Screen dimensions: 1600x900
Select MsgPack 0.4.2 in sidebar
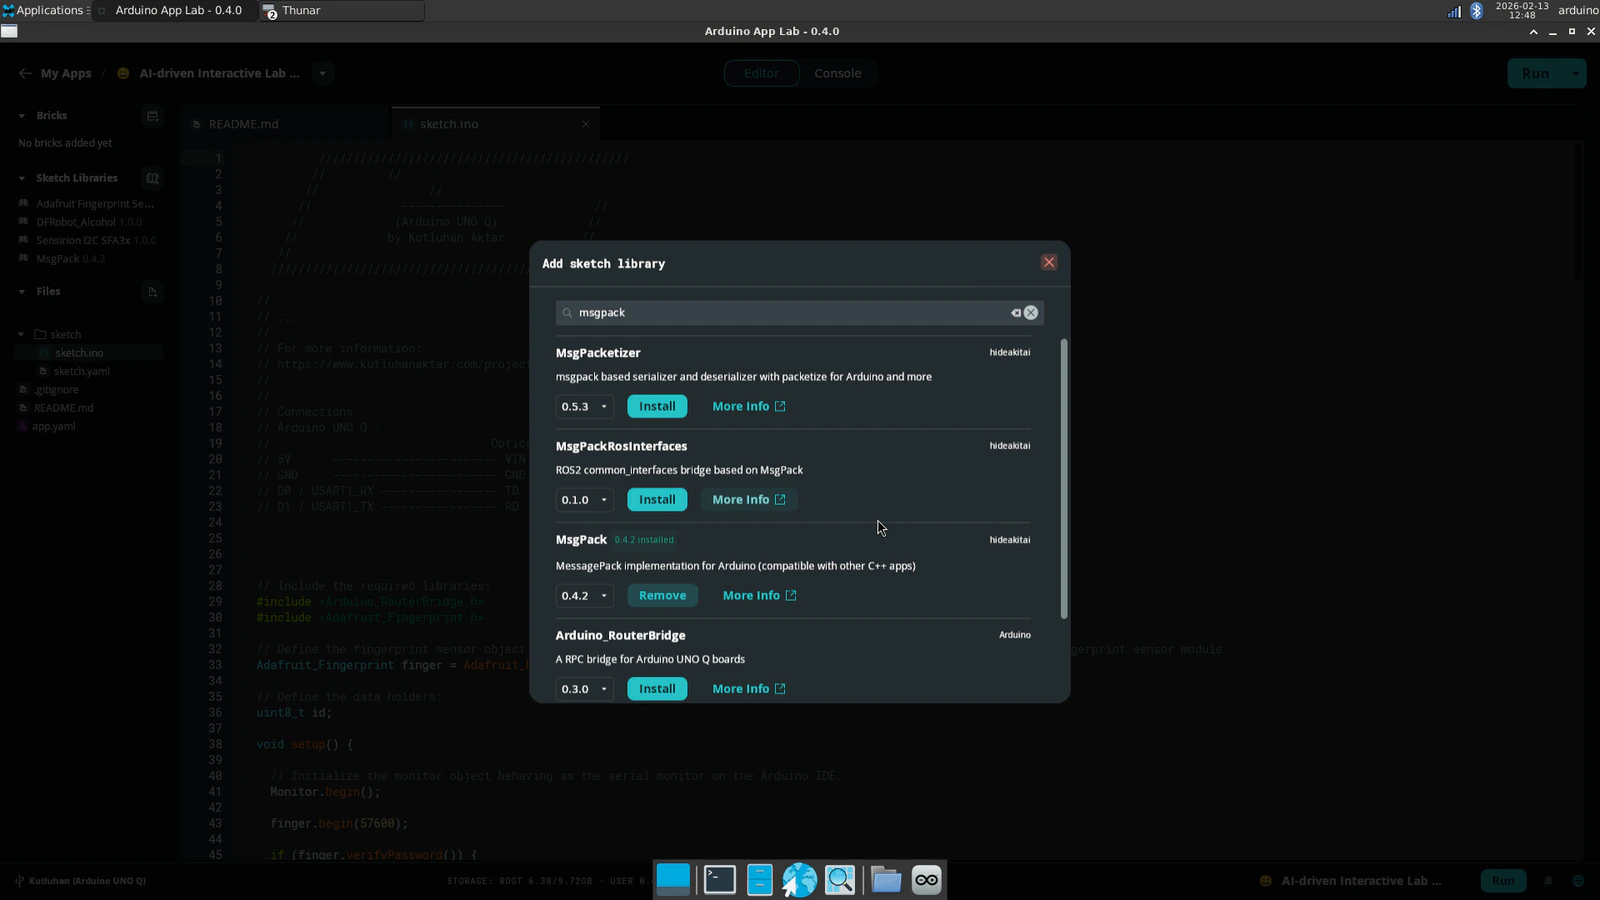click(70, 259)
